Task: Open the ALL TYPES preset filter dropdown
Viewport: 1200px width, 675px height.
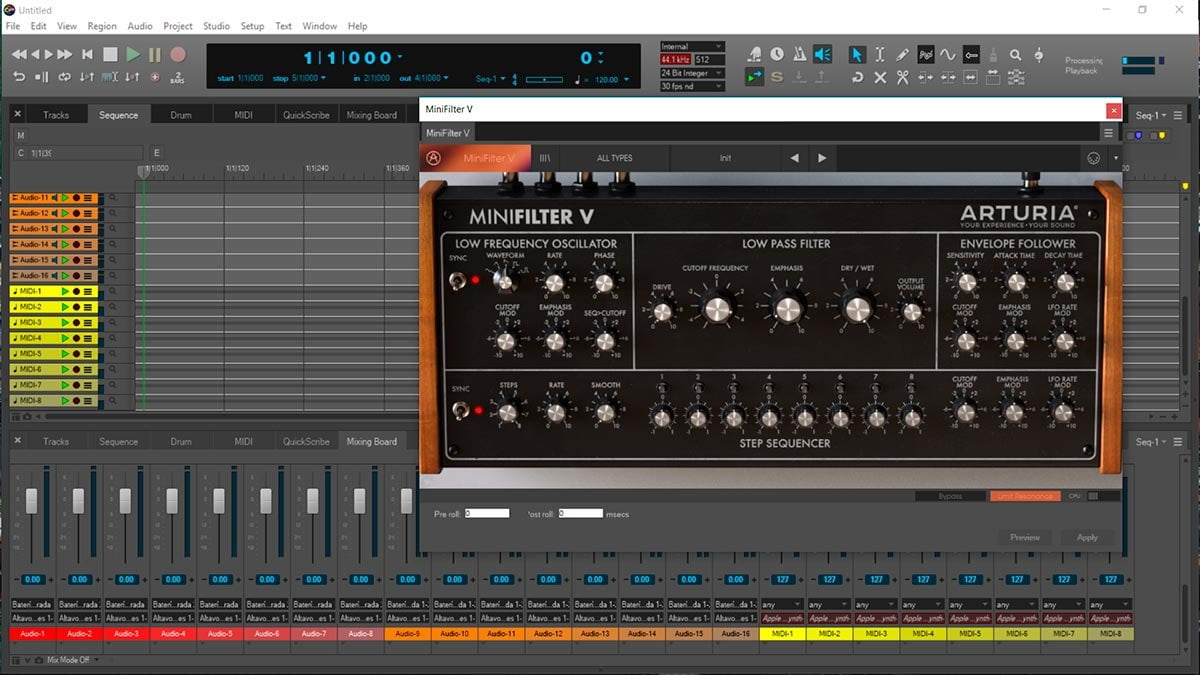Action: tap(614, 158)
